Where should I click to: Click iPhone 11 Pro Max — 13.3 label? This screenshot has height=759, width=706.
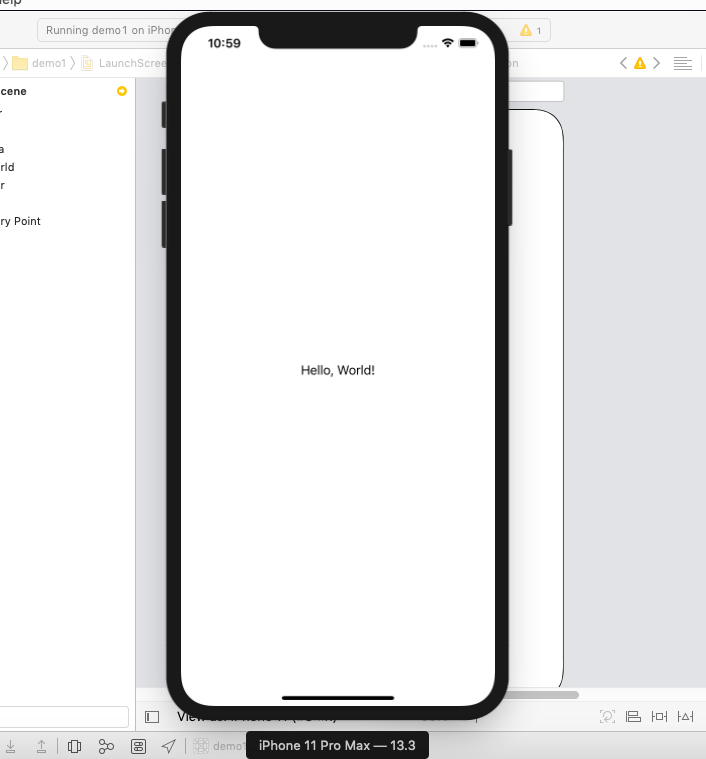(x=337, y=745)
